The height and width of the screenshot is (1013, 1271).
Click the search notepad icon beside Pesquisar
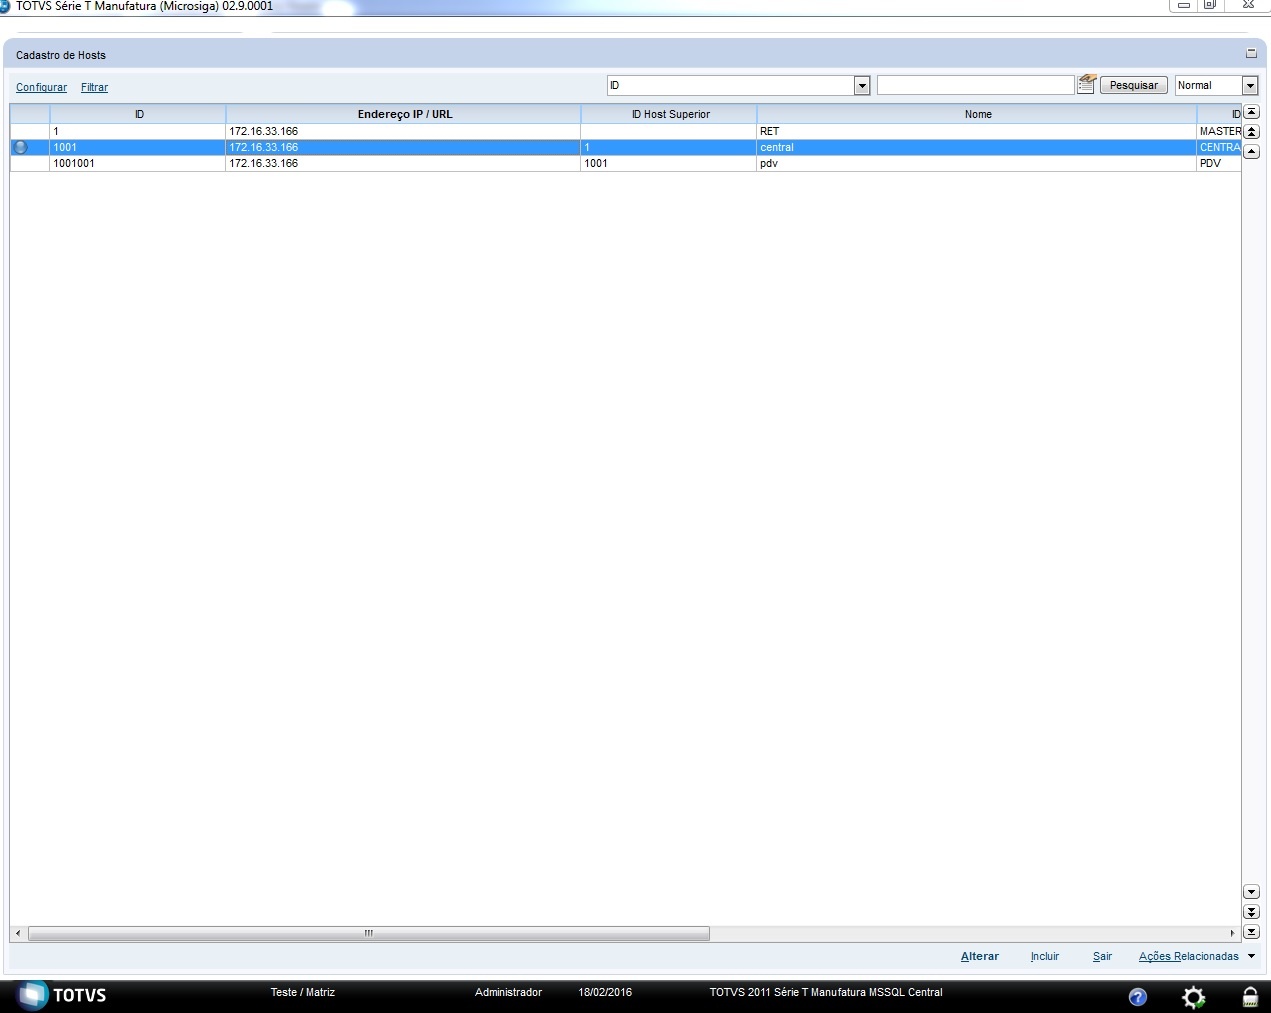pos(1086,85)
